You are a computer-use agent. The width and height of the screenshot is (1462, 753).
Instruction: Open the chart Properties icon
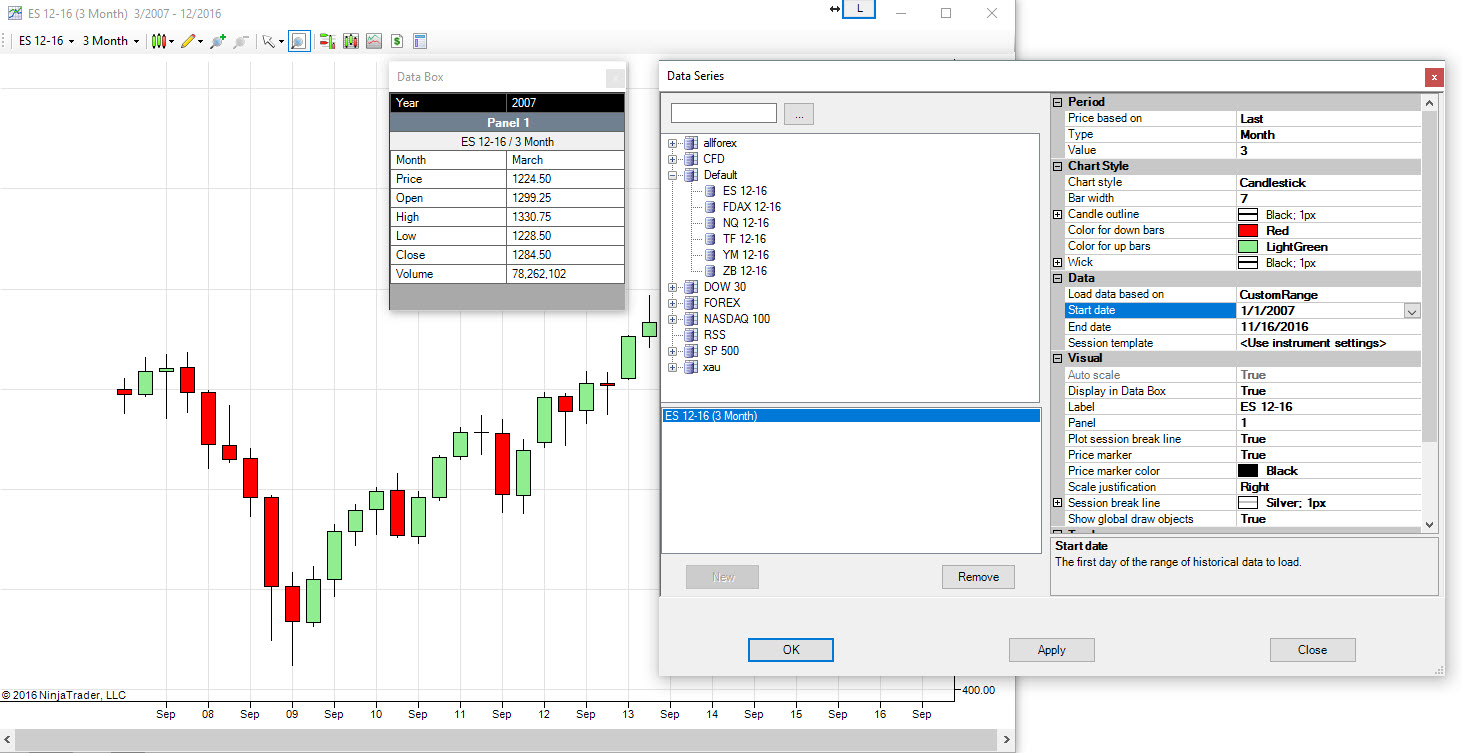click(420, 41)
